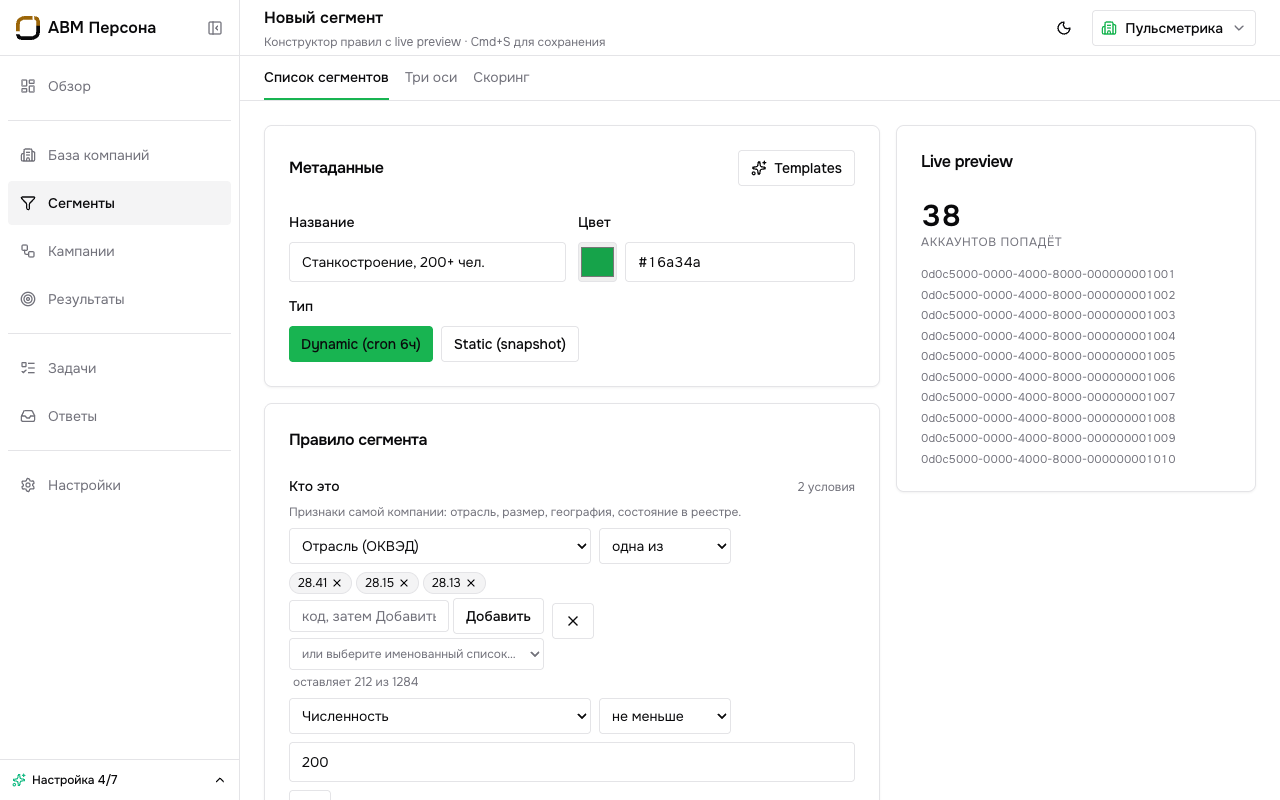Remove the 28.13 code chip
Viewport: 1280px width, 800px height.
click(471, 583)
